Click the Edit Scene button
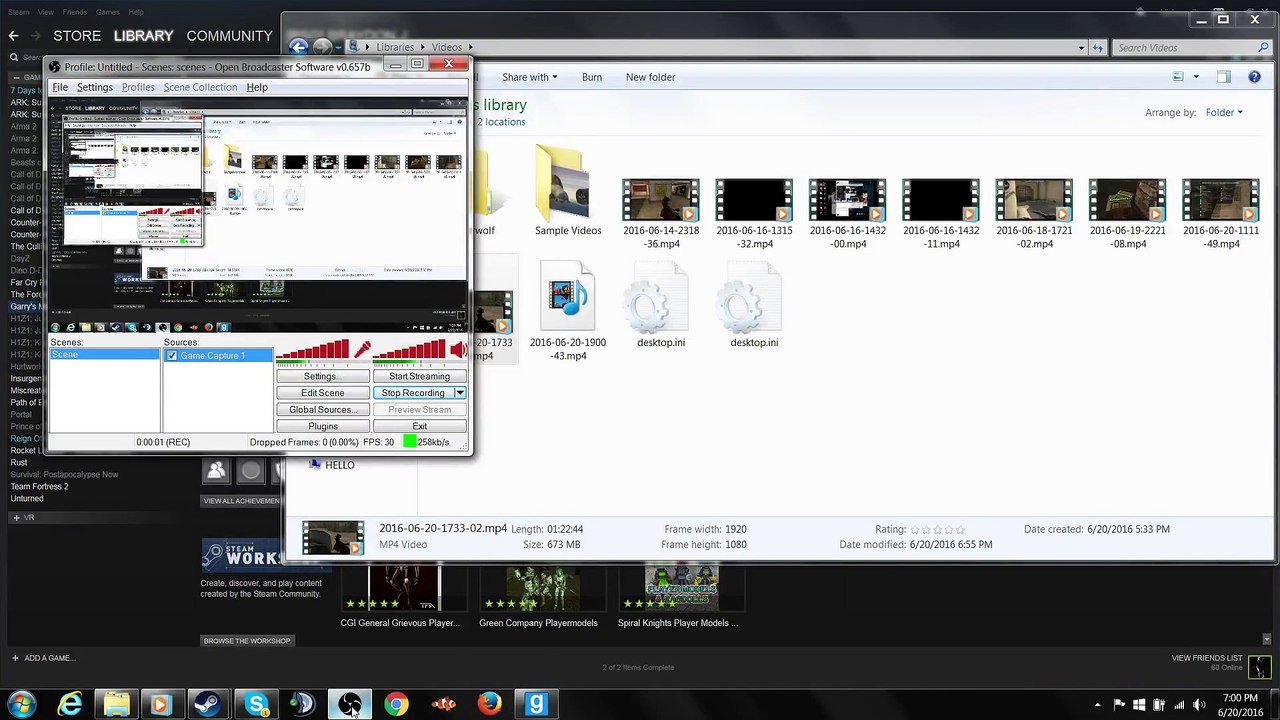Screen dimensions: 1280x720 (322, 393)
